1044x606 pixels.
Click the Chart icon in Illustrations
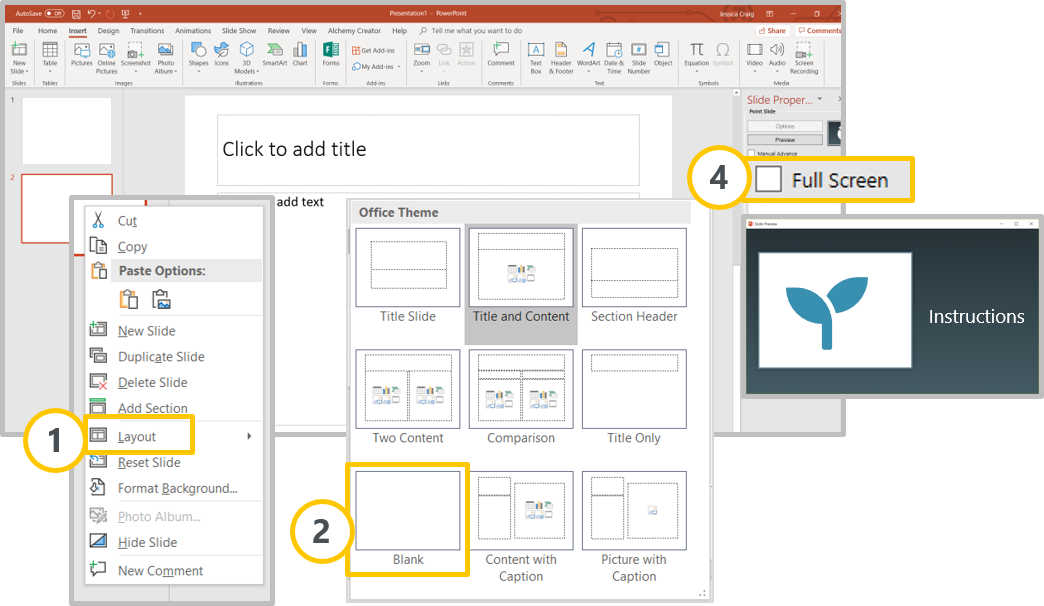(299, 54)
